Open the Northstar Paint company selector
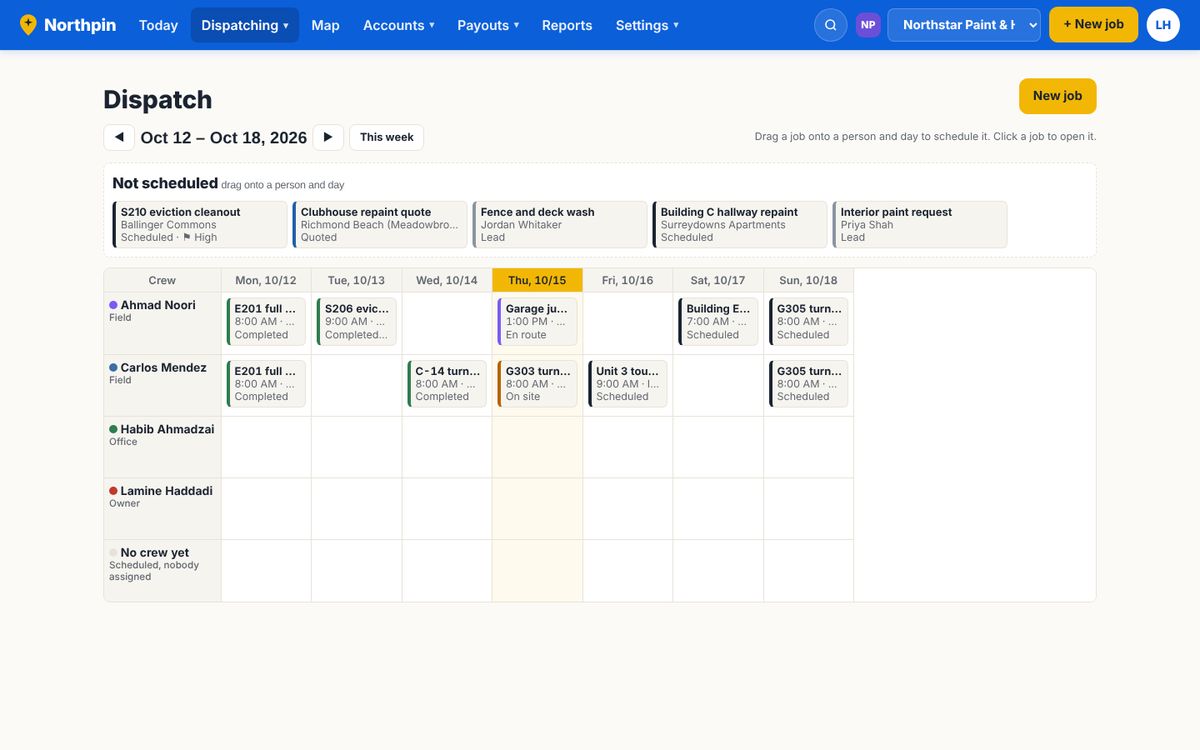1200x750 pixels. pos(964,25)
